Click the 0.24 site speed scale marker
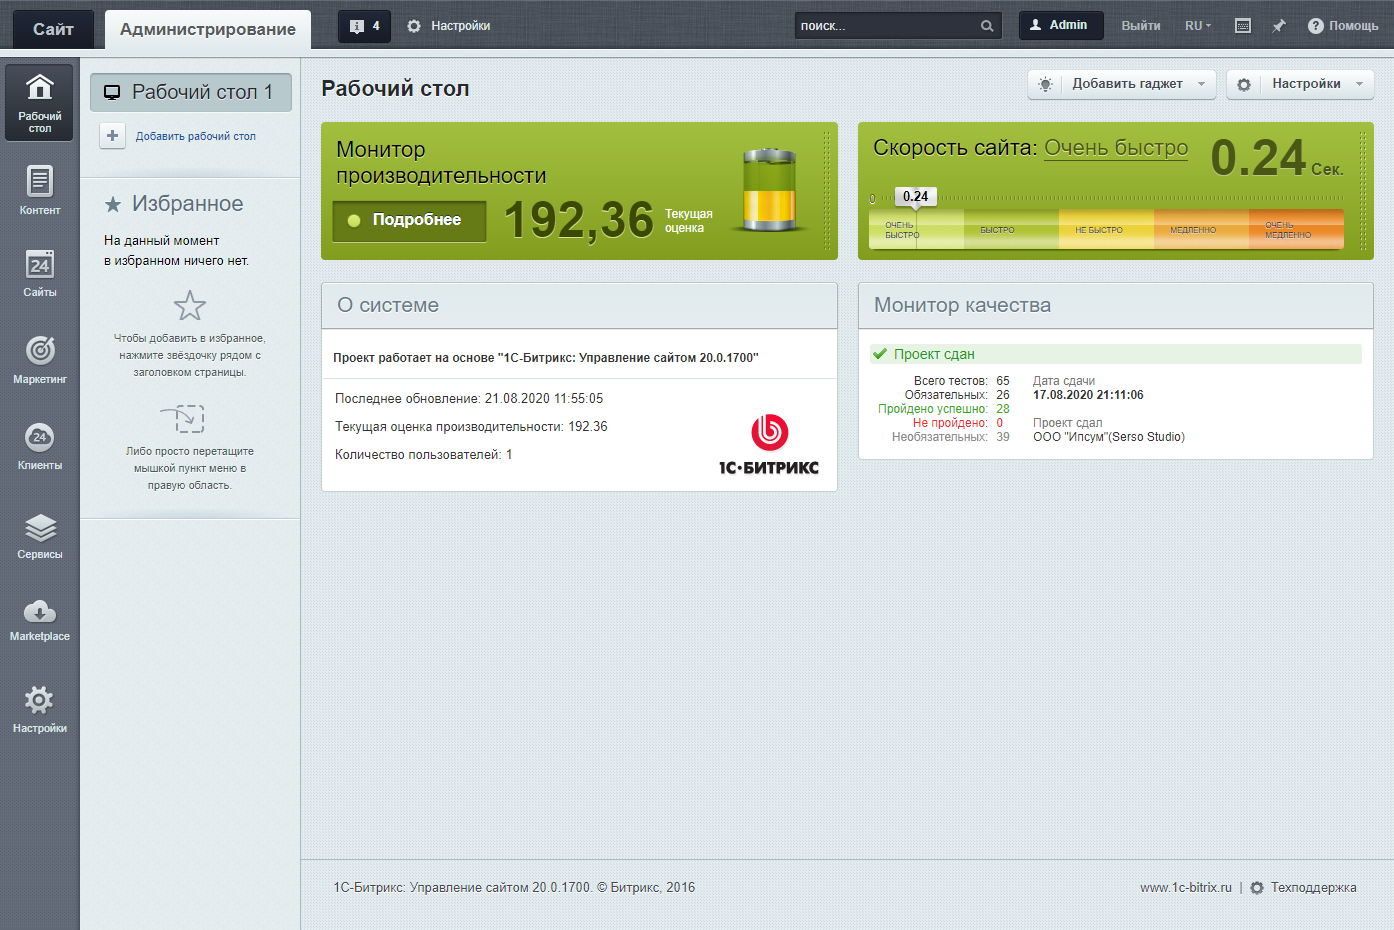1394x930 pixels. pyautogui.click(x=915, y=196)
